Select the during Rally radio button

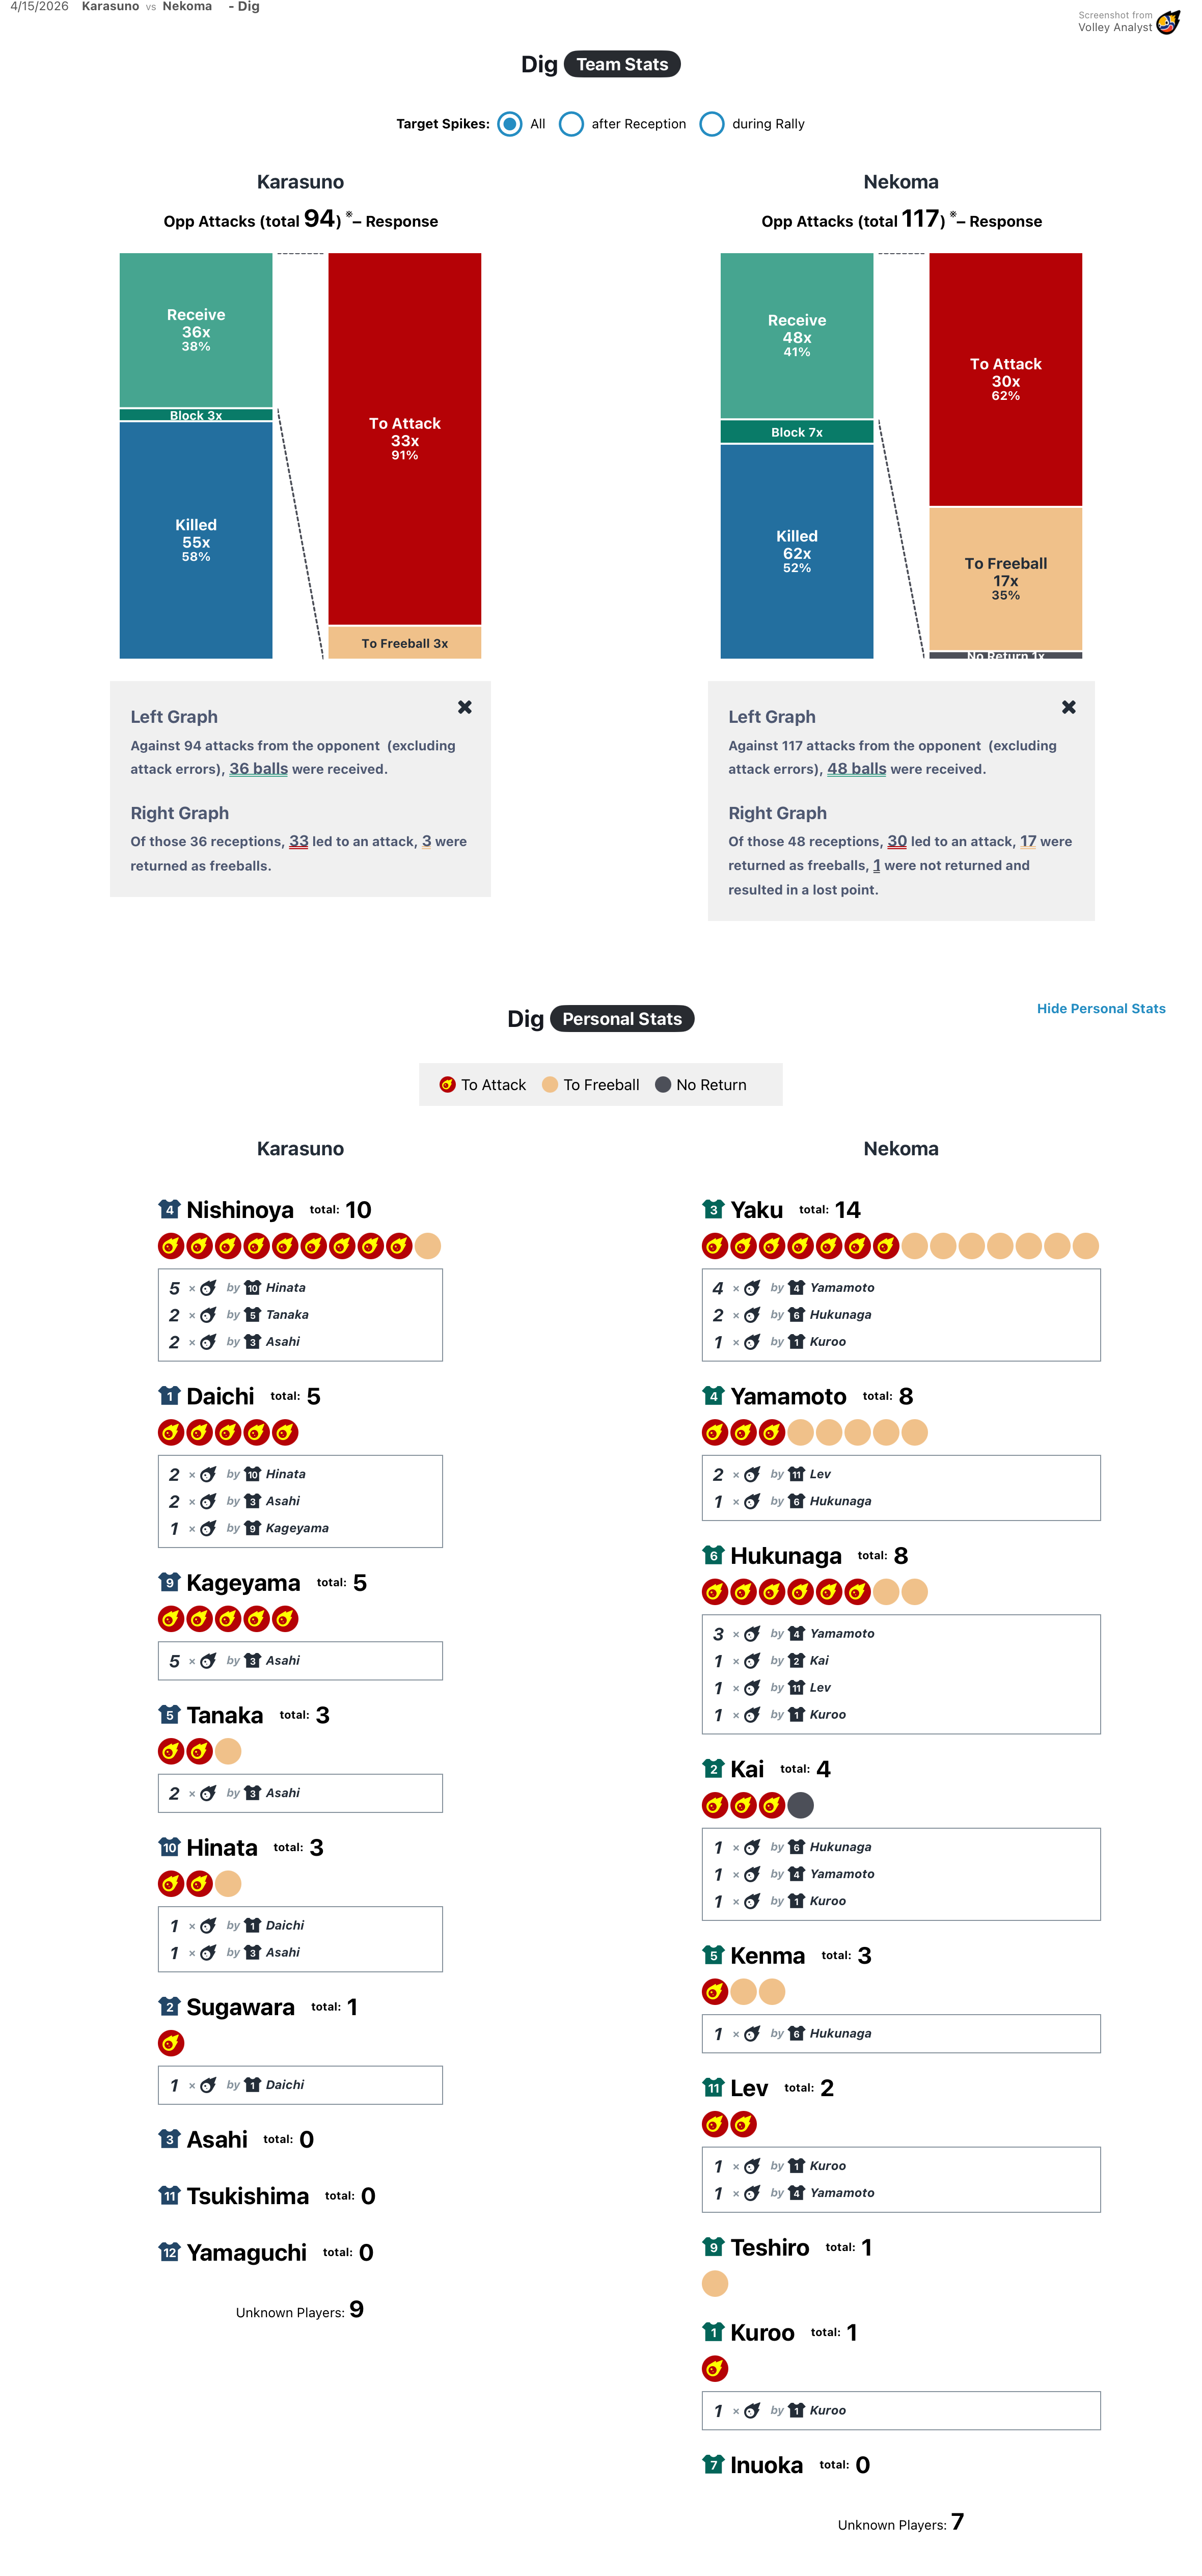pyautogui.click(x=712, y=124)
